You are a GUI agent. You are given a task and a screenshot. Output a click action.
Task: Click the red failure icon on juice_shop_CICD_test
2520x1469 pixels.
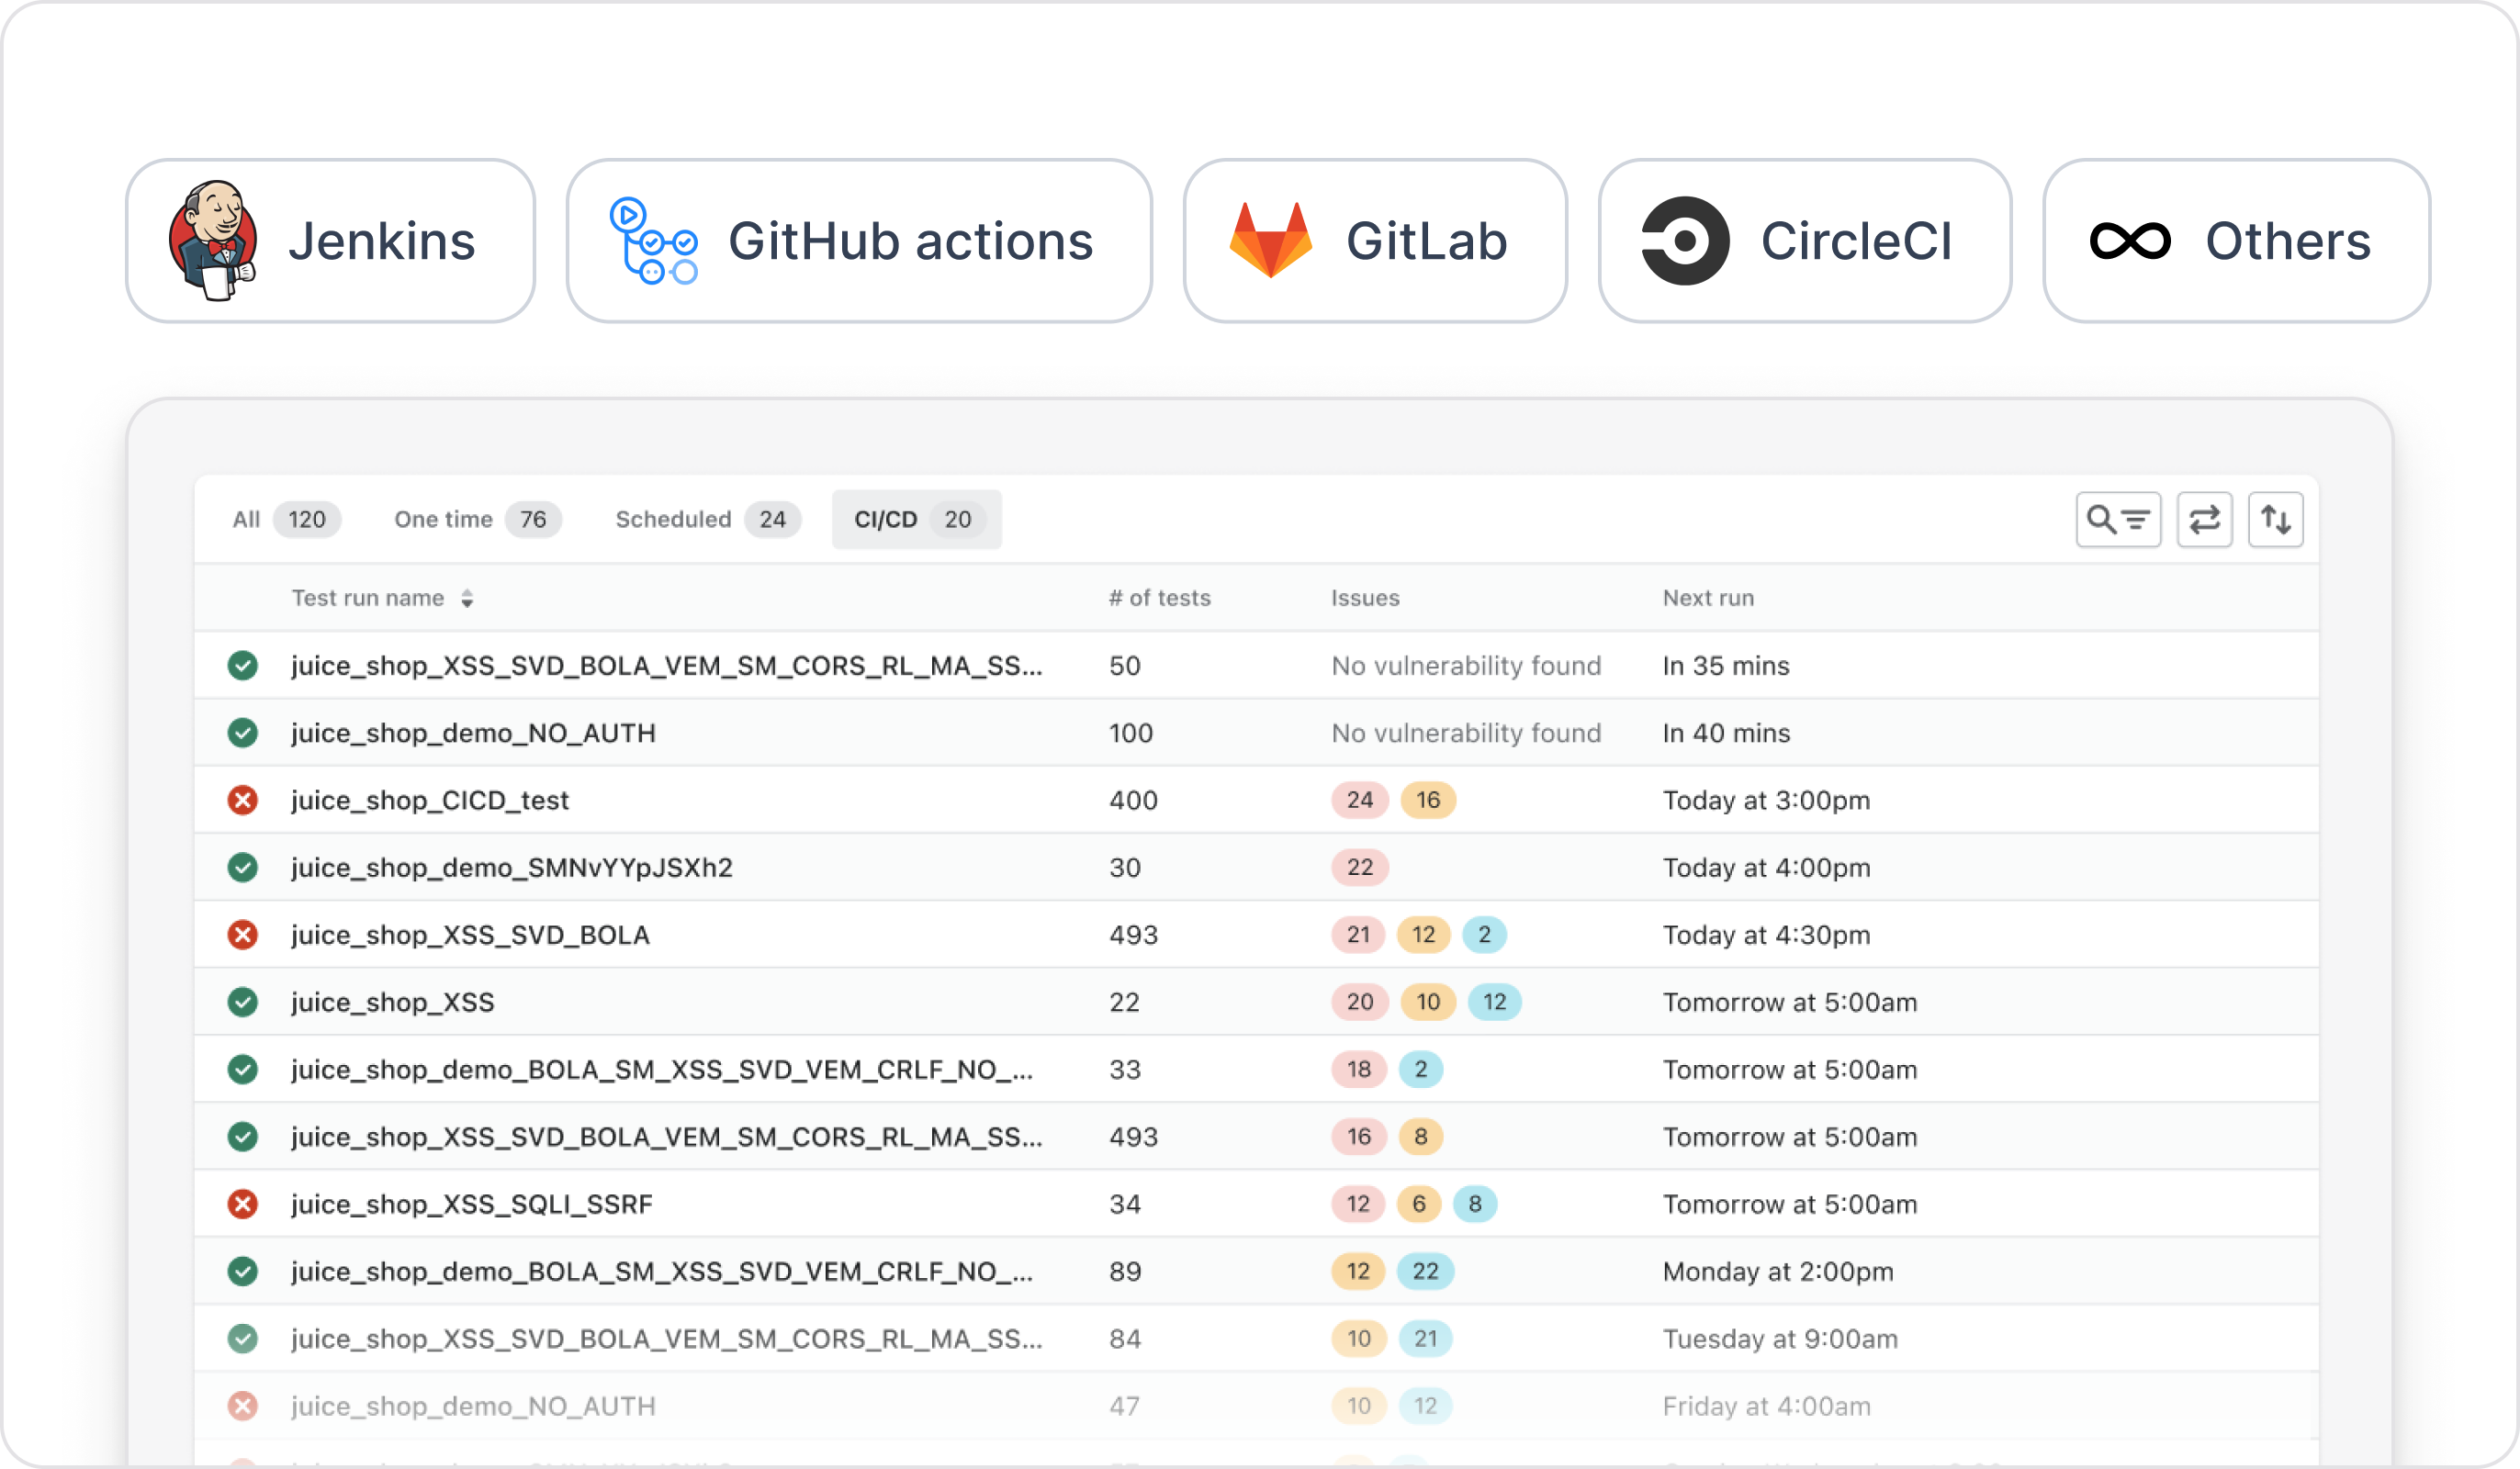click(243, 800)
